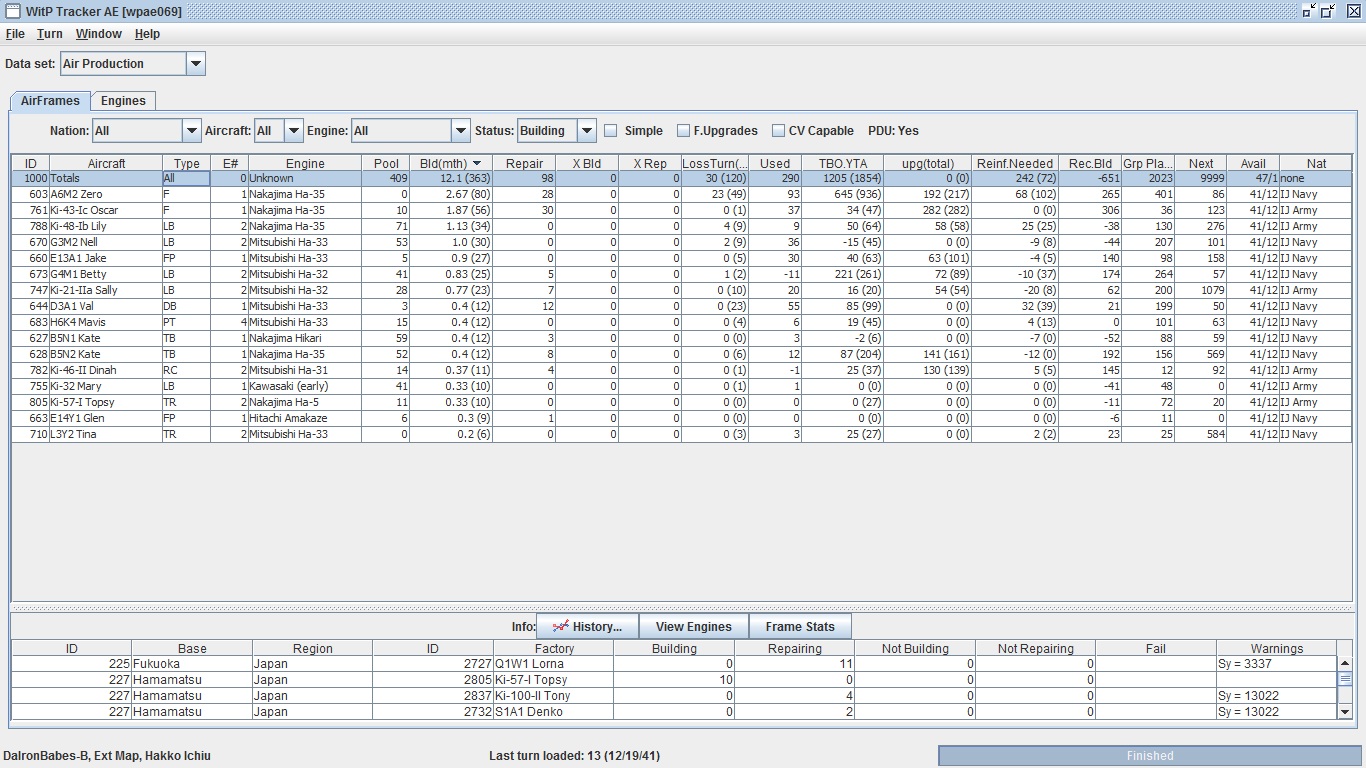Click the Data set dropdown arrow
The height and width of the screenshot is (768, 1366).
[196, 64]
